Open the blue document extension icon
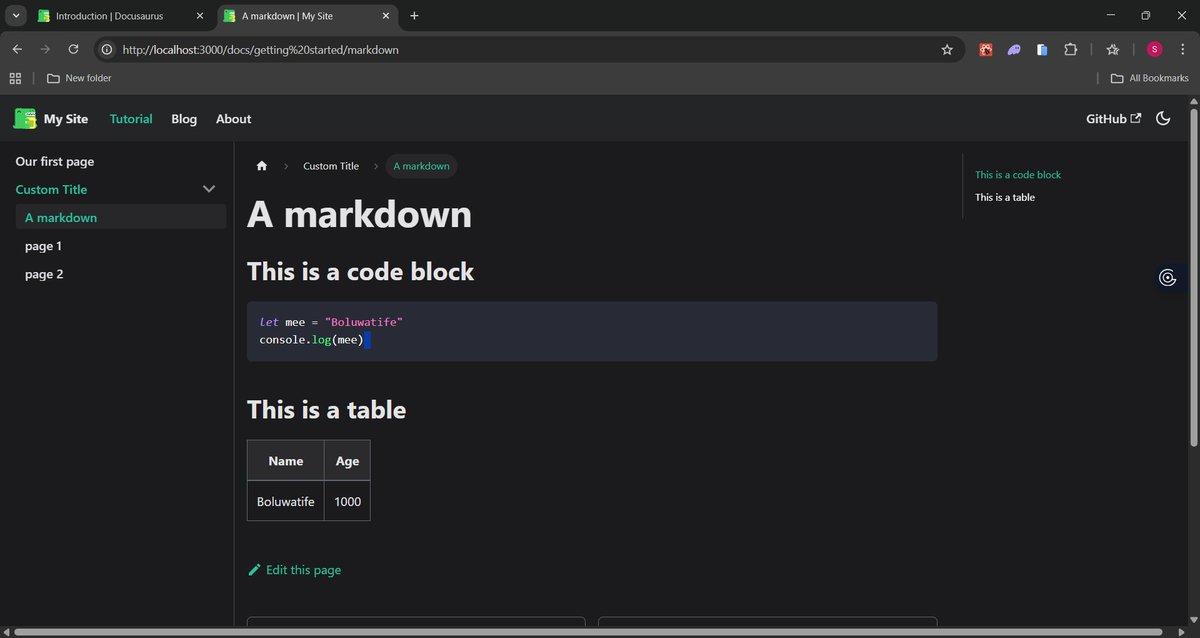The height and width of the screenshot is (638, 1200). (1042, 49)
